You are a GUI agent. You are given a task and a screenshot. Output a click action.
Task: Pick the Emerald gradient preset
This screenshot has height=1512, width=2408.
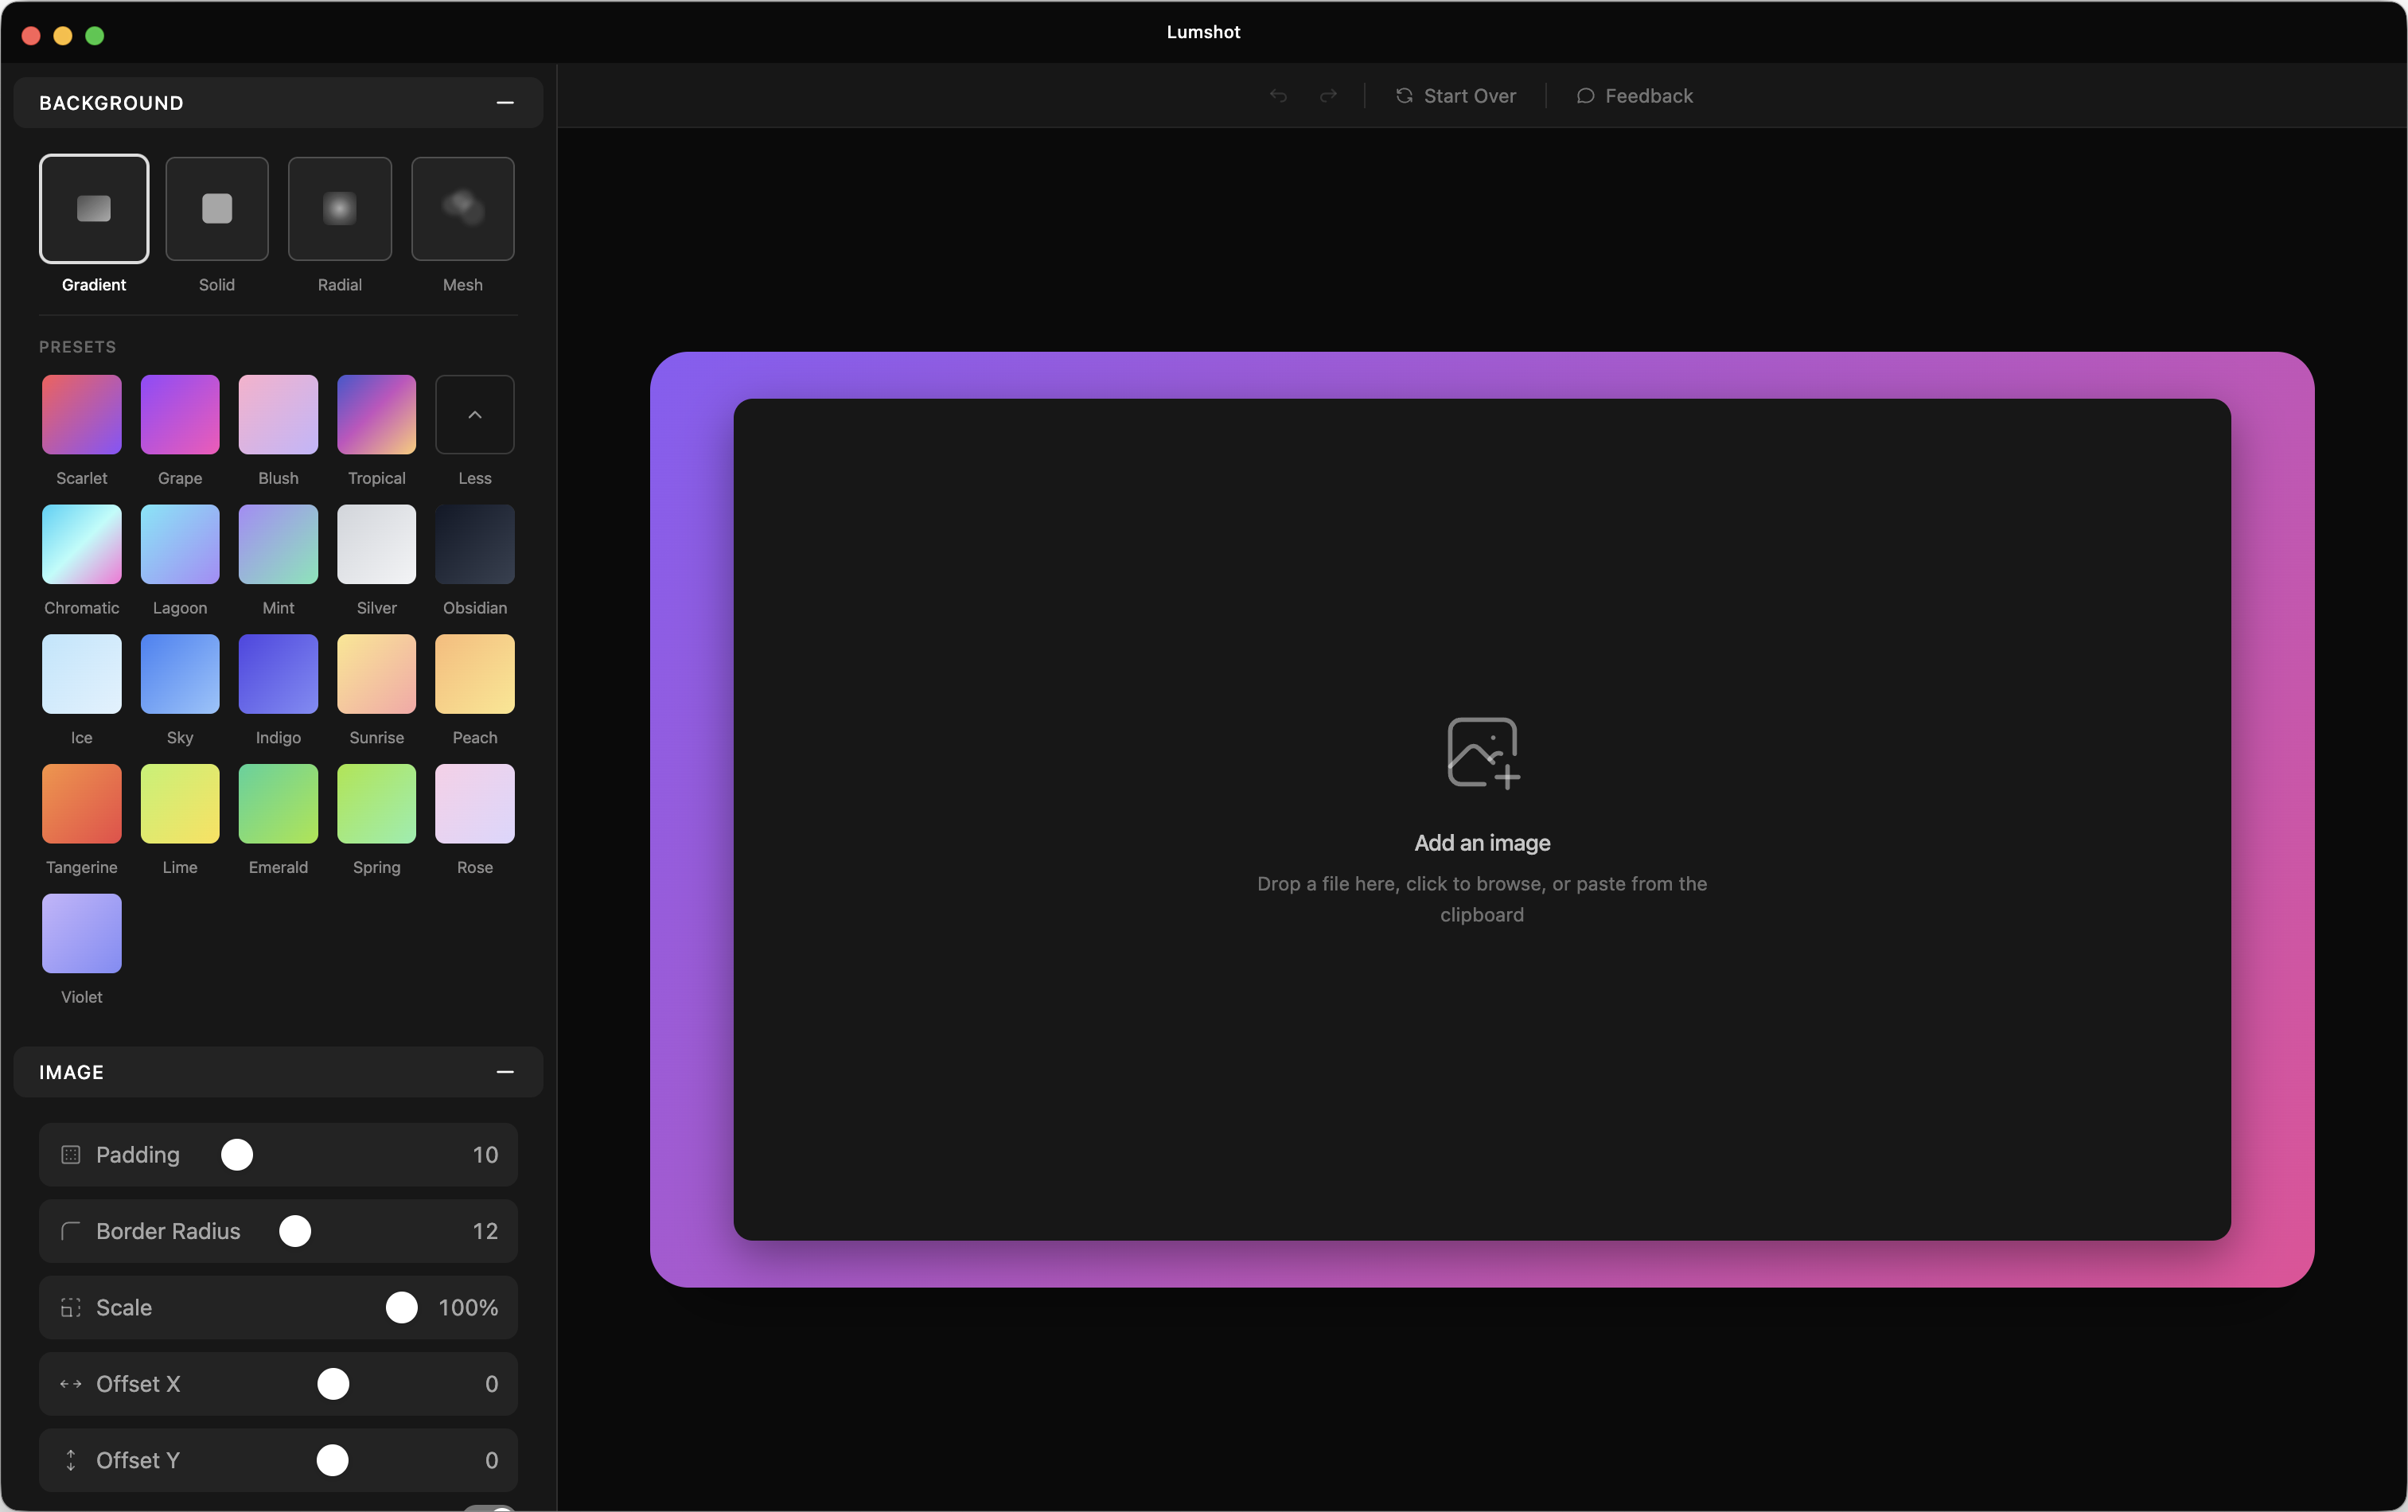[278, 804]
